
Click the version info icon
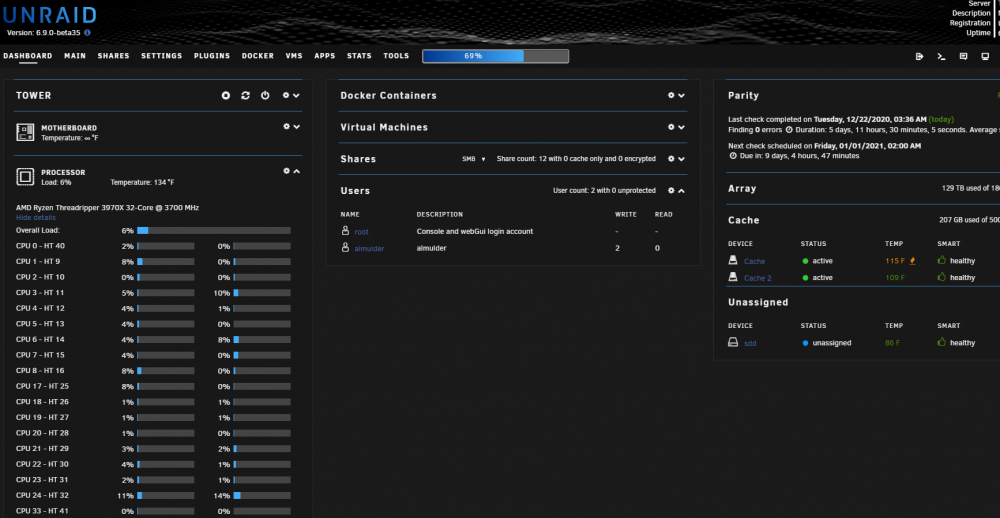coord(87,33)
